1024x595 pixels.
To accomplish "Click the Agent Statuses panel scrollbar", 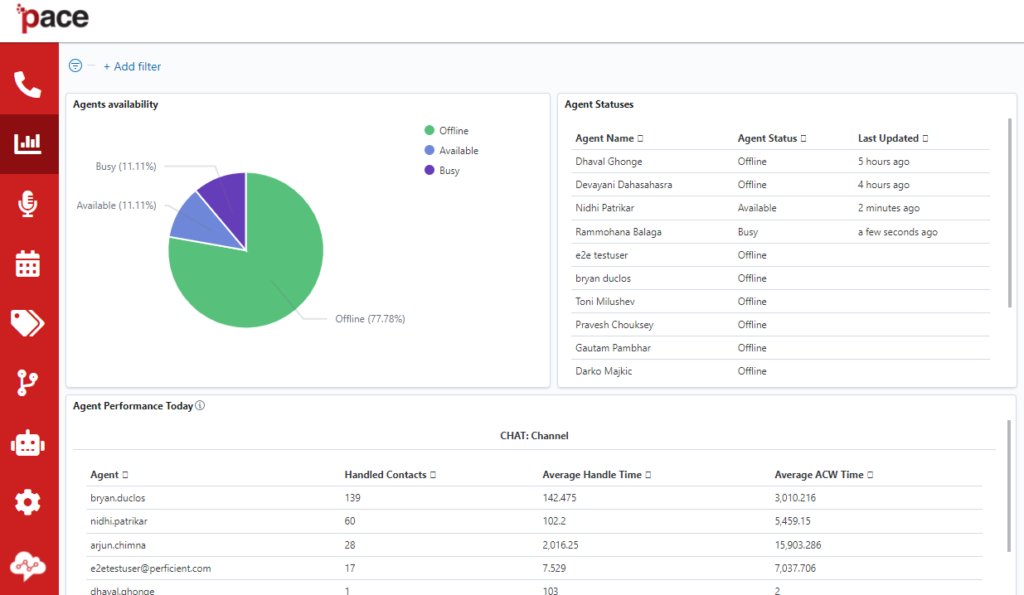I will coord(1010,212).
